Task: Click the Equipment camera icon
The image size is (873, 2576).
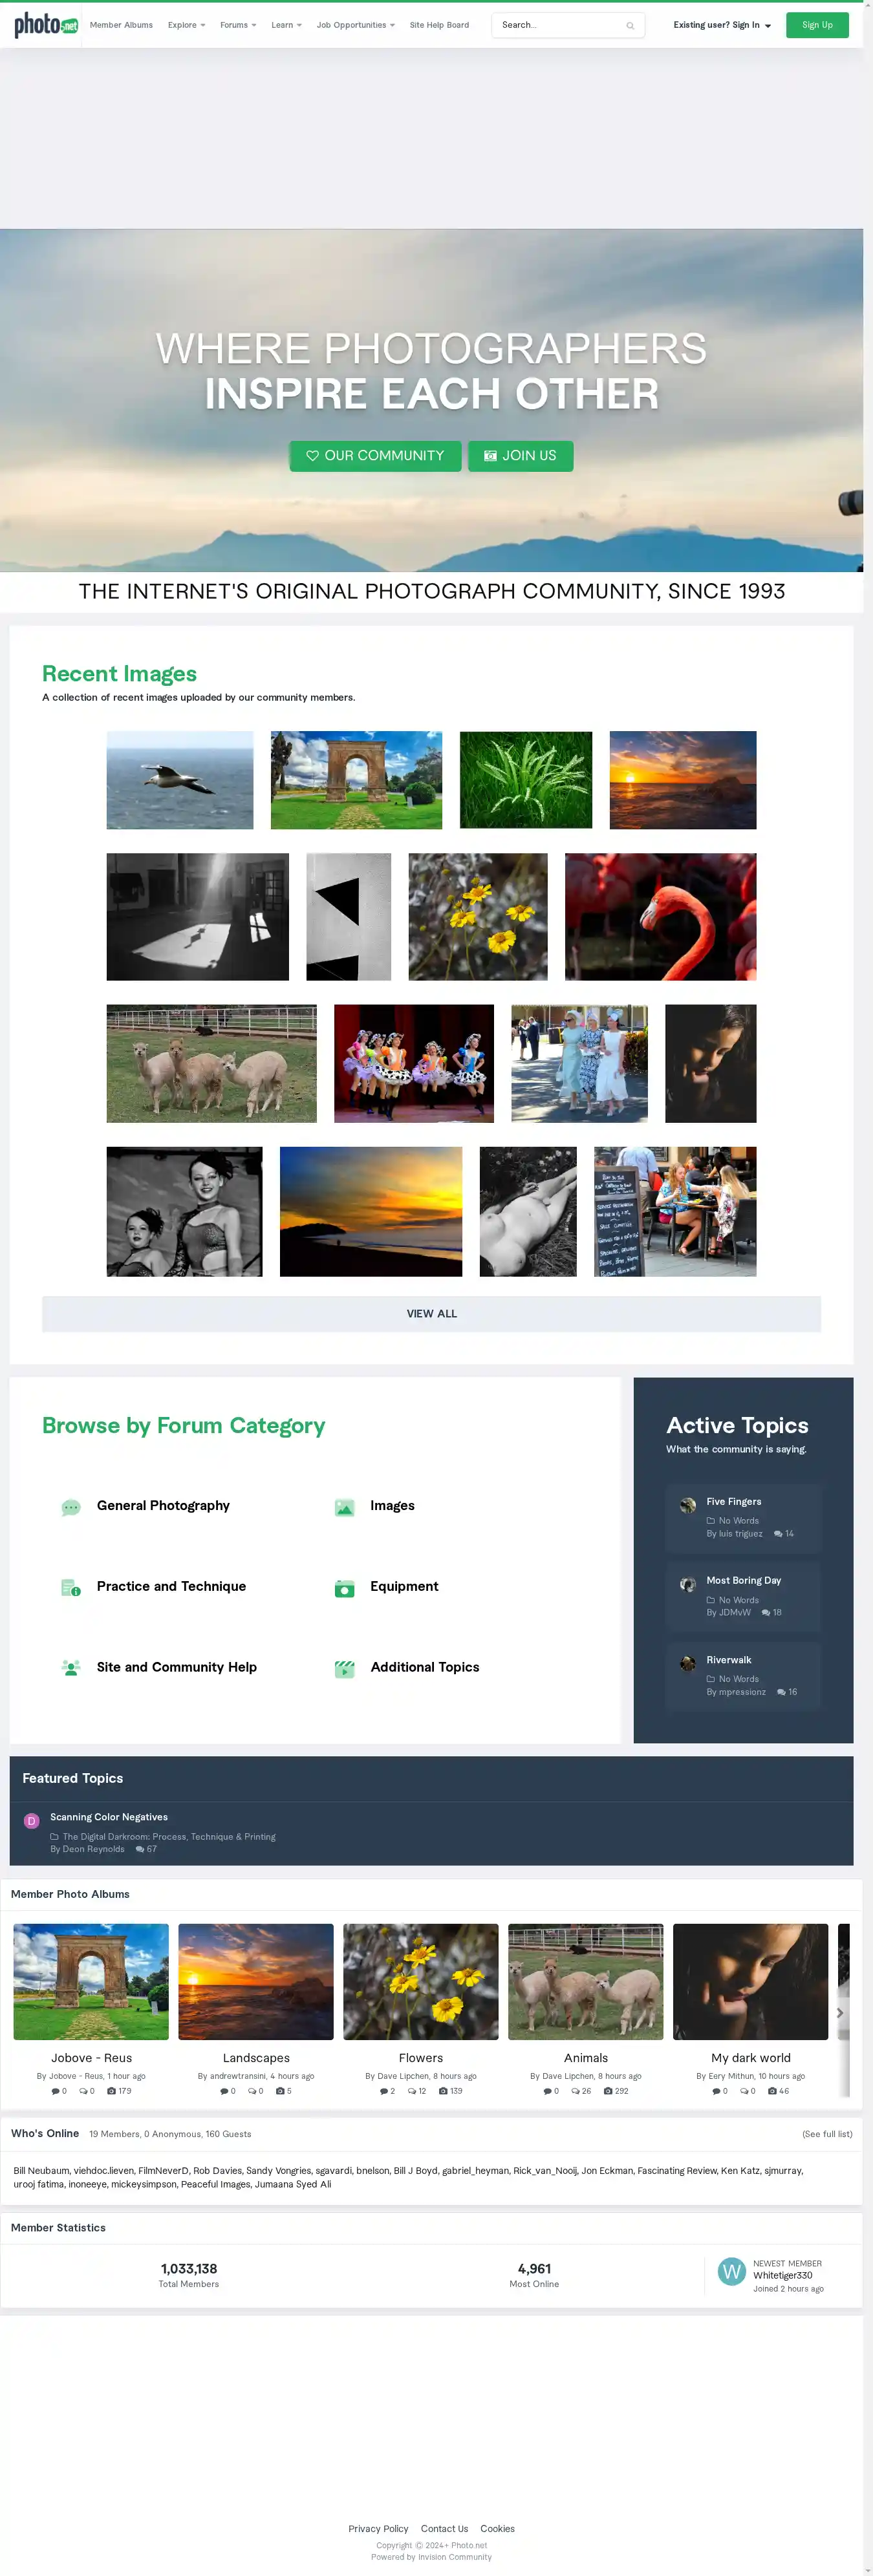Action: (x=344, y=1588)
